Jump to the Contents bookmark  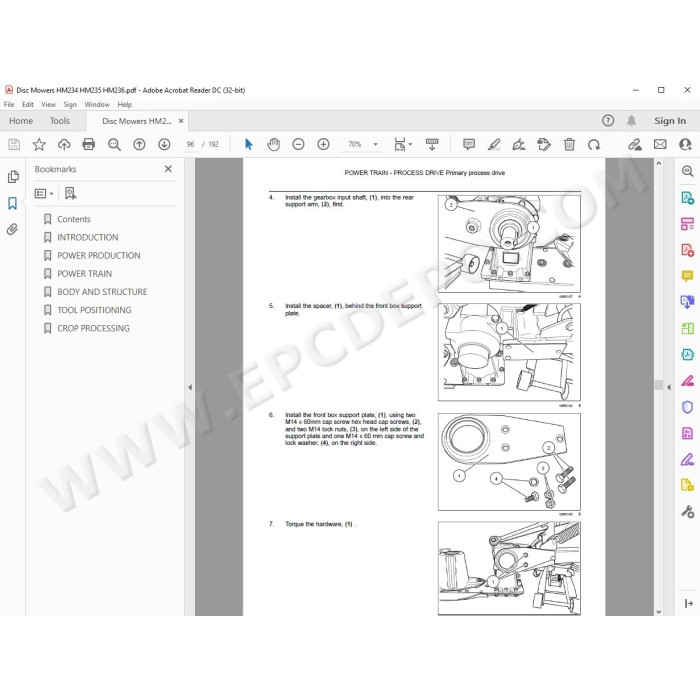pos(74,219)
